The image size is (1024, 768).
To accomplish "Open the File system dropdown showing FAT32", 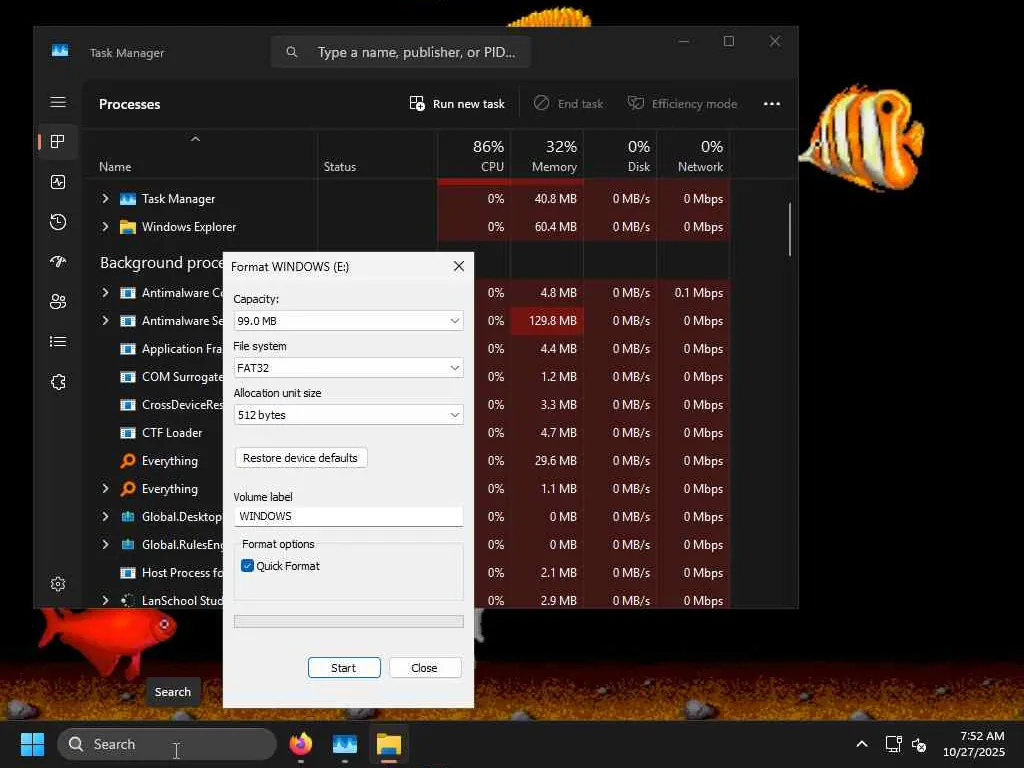I will 349,368.
